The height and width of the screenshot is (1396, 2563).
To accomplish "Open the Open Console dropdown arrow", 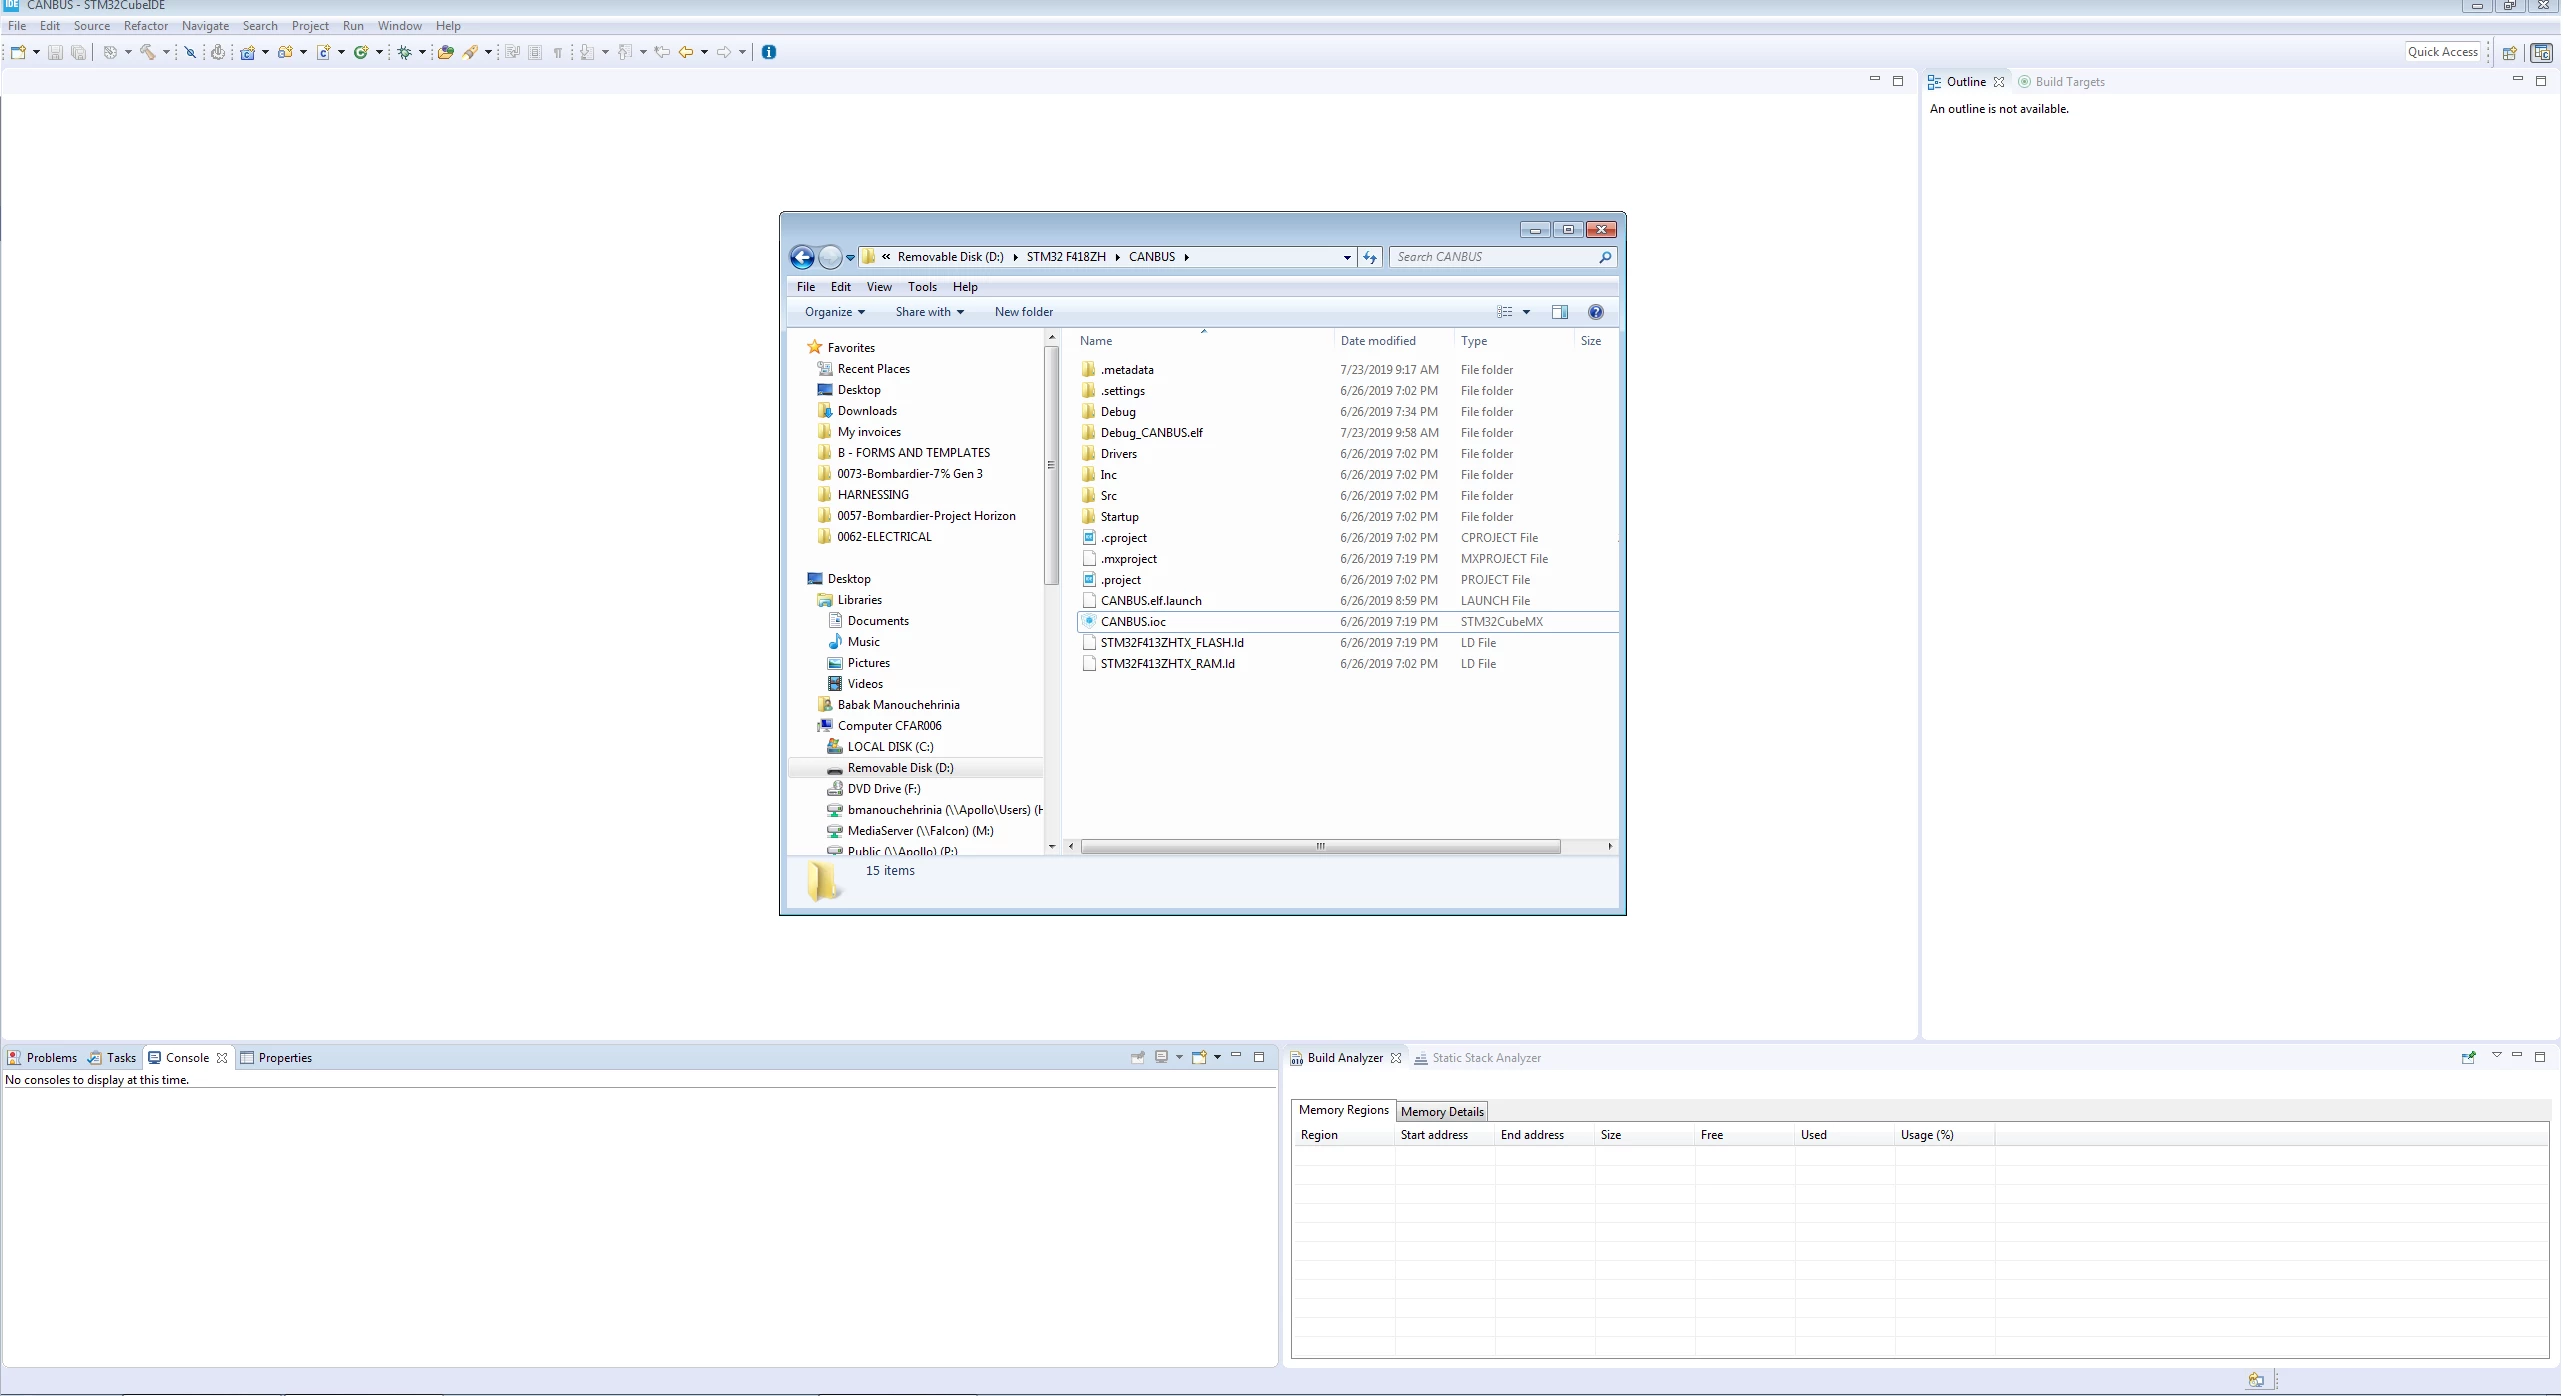I will 1217,1057.
